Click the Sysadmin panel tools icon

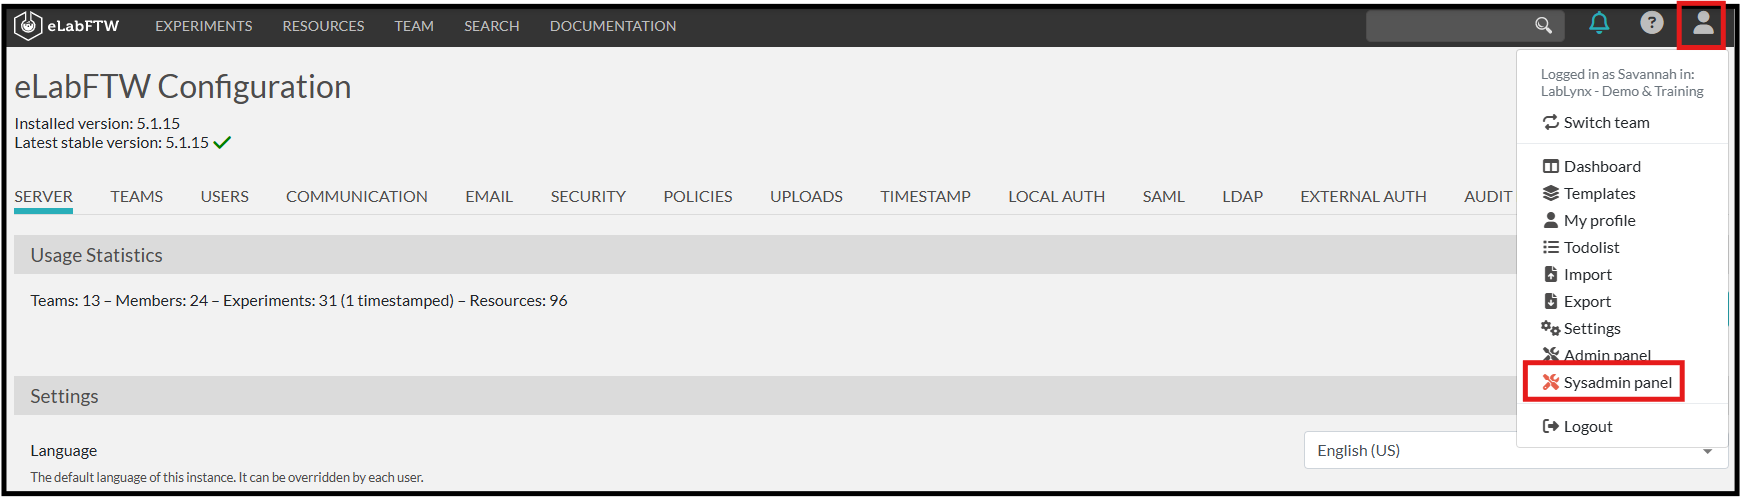click(x=1551, y=382)
